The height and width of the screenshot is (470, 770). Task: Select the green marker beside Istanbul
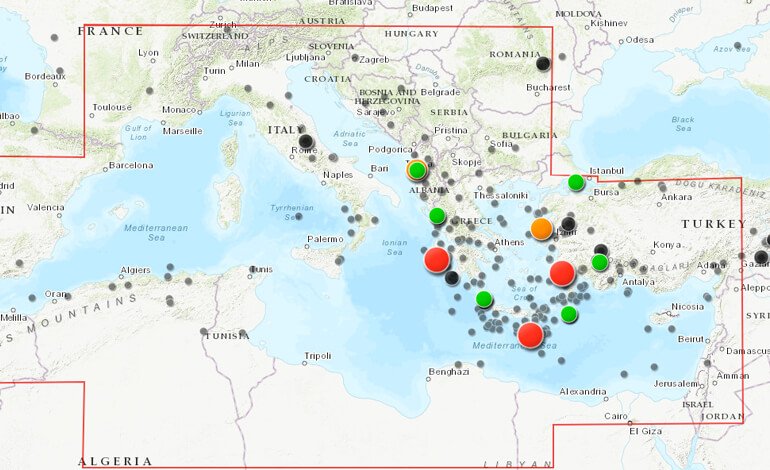coord(576,182)
